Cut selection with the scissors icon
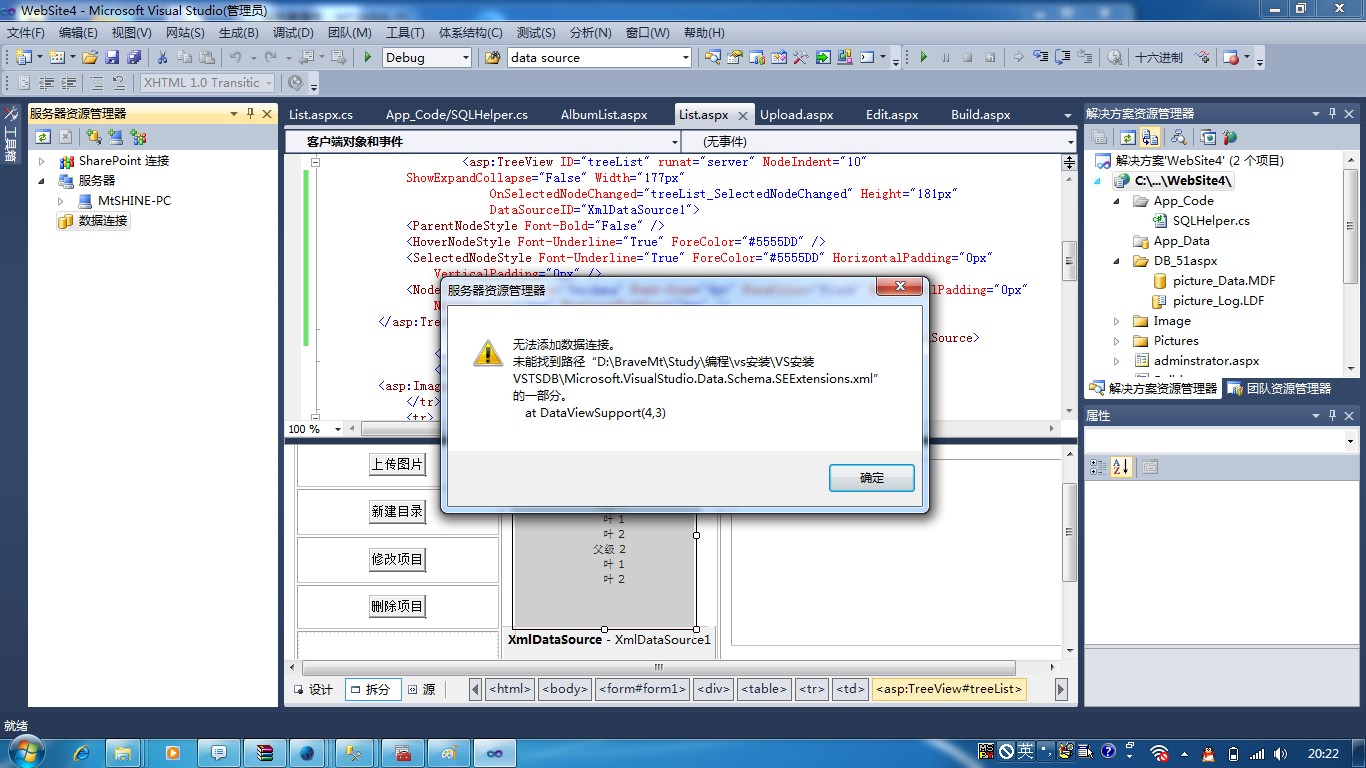Image resolution: width=1366 pixels, height=768 pixels. (162, 58)
